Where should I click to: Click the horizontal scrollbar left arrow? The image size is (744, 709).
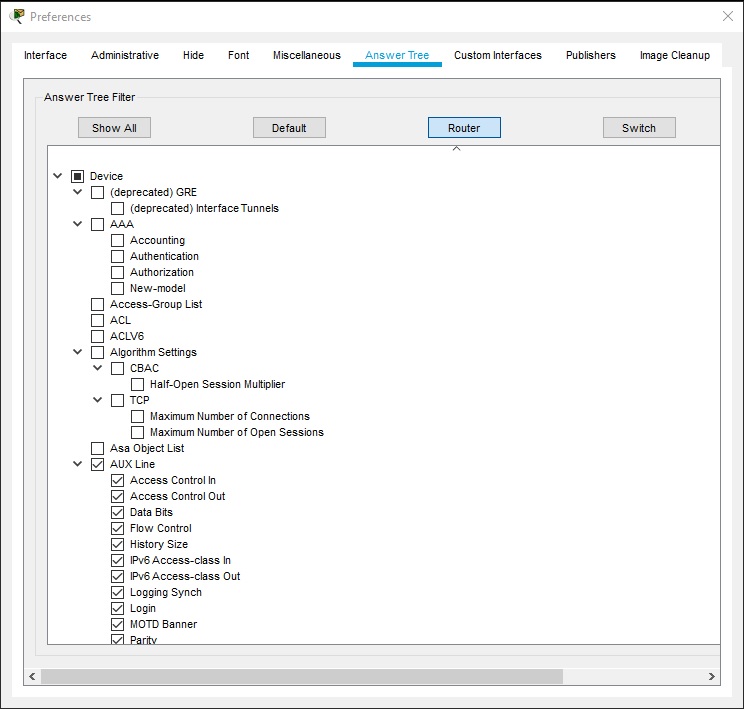point(32,676)
